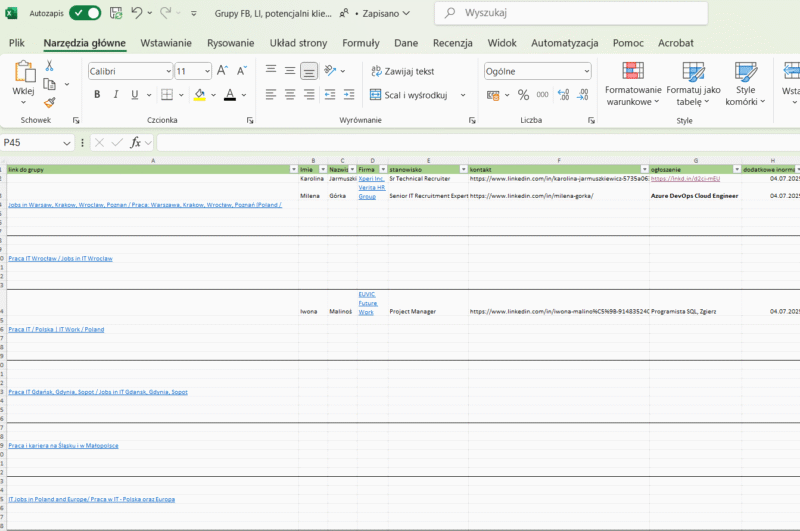800x531 pixels.
Task: Open the Formuły ribbon tab
Action: (360, 43)
